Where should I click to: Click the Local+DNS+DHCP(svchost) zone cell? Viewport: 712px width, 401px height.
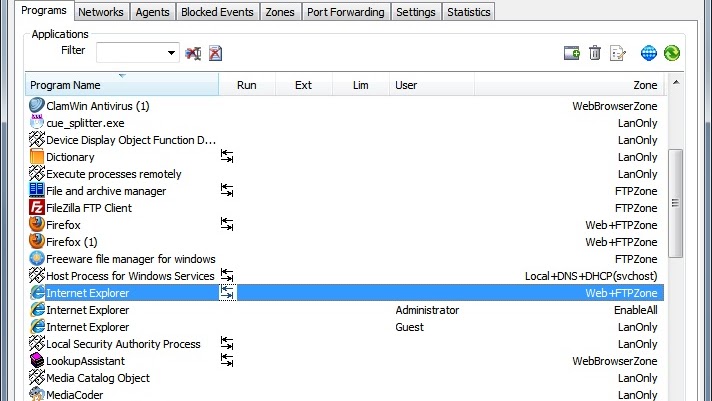591,276
